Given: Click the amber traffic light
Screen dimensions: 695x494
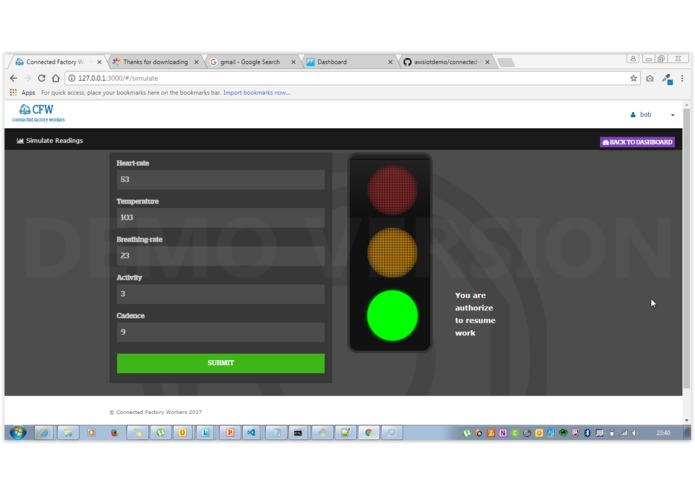Looking at the screenshot, I should 392,253.
